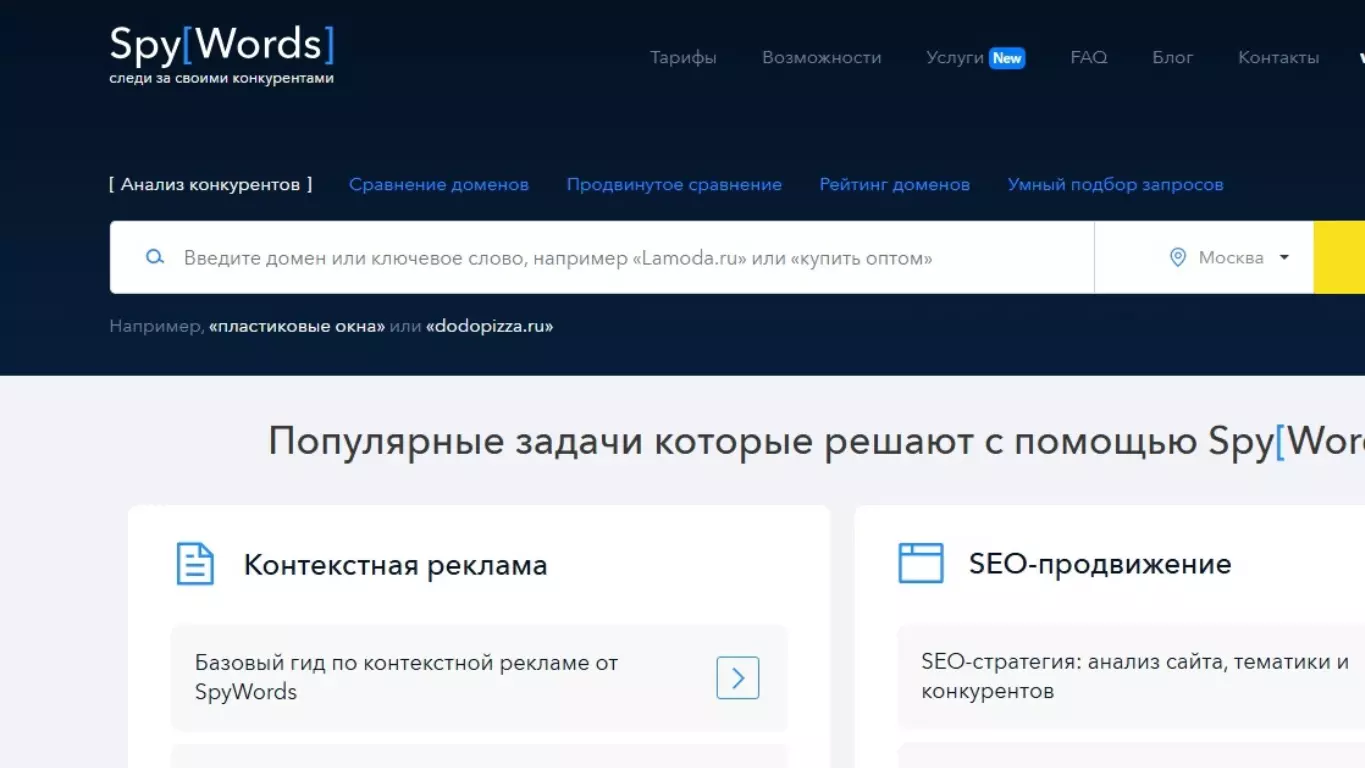
Task: Open the Блог menu item
Action: (x=1173, y=58)
